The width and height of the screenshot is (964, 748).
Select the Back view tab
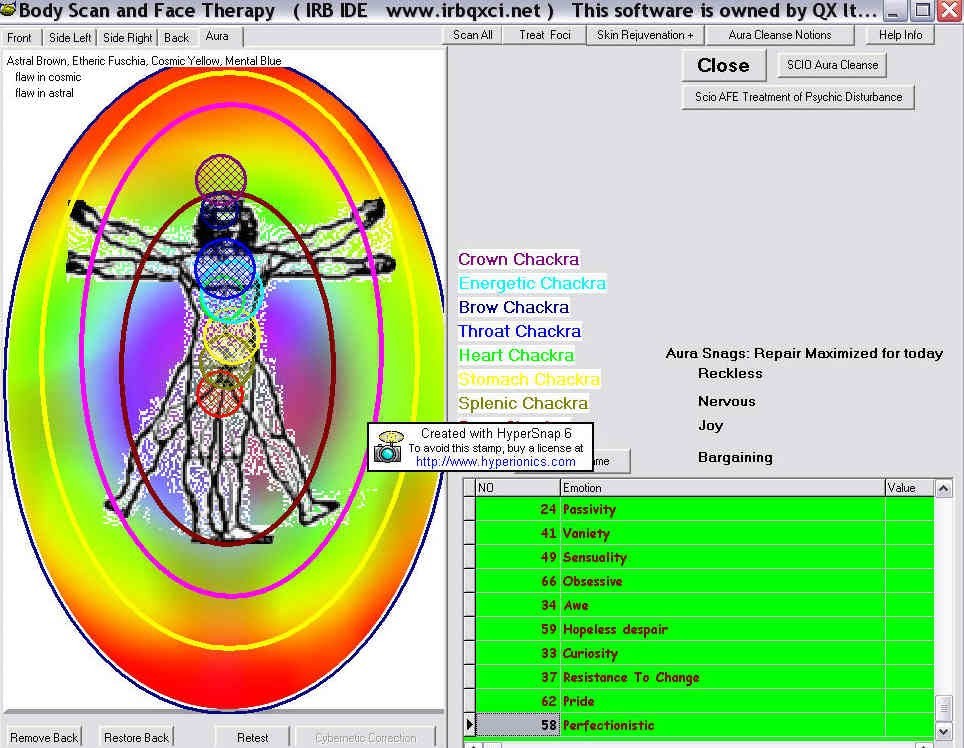coord(176,38)
